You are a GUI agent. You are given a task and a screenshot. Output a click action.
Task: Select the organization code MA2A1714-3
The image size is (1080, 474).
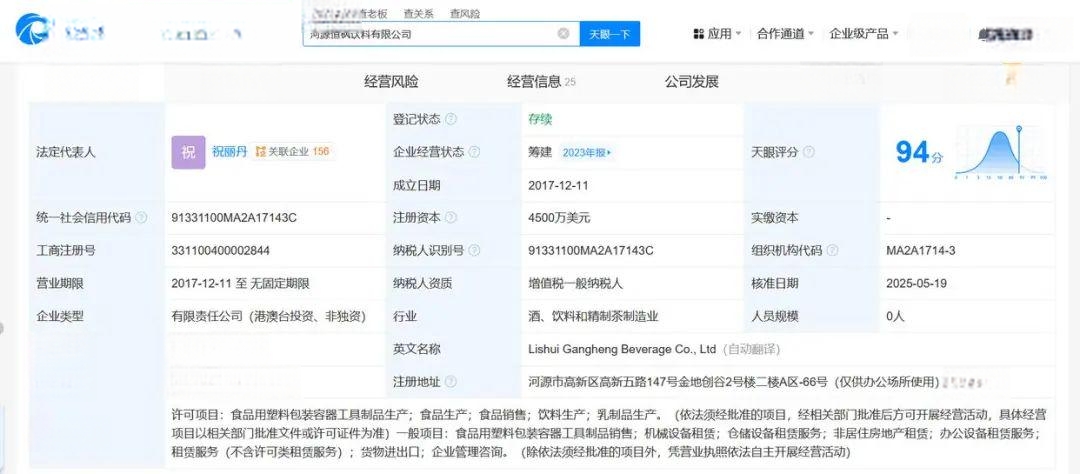click(x=920, y=251)
